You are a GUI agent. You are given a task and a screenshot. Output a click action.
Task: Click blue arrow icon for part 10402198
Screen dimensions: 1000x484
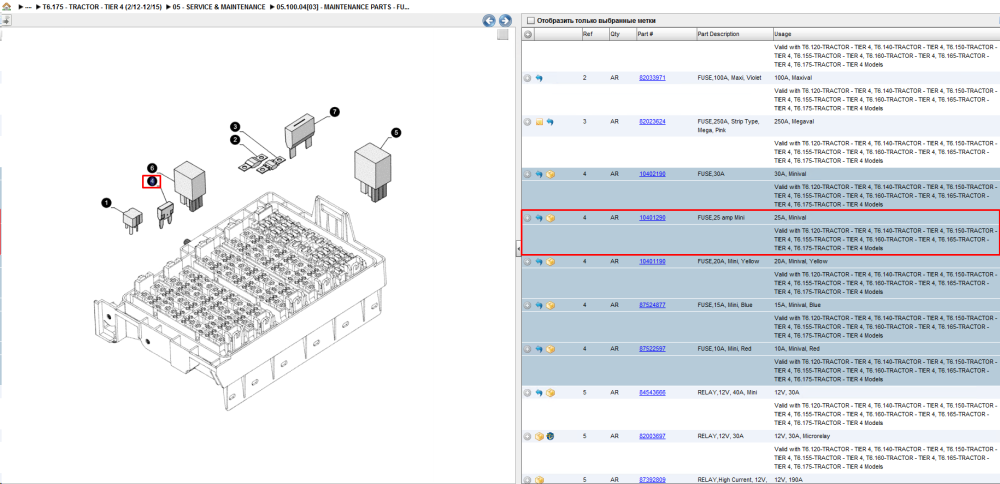click(x=540, y=173)
